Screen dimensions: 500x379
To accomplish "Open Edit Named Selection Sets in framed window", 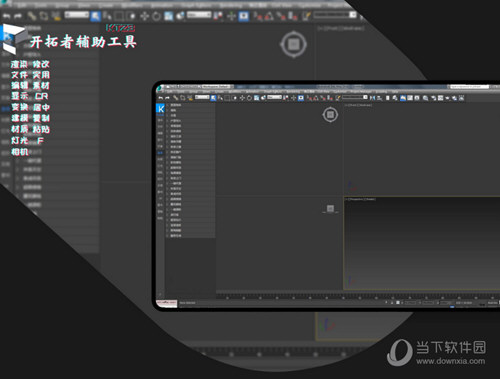I will tap(338, 98).
